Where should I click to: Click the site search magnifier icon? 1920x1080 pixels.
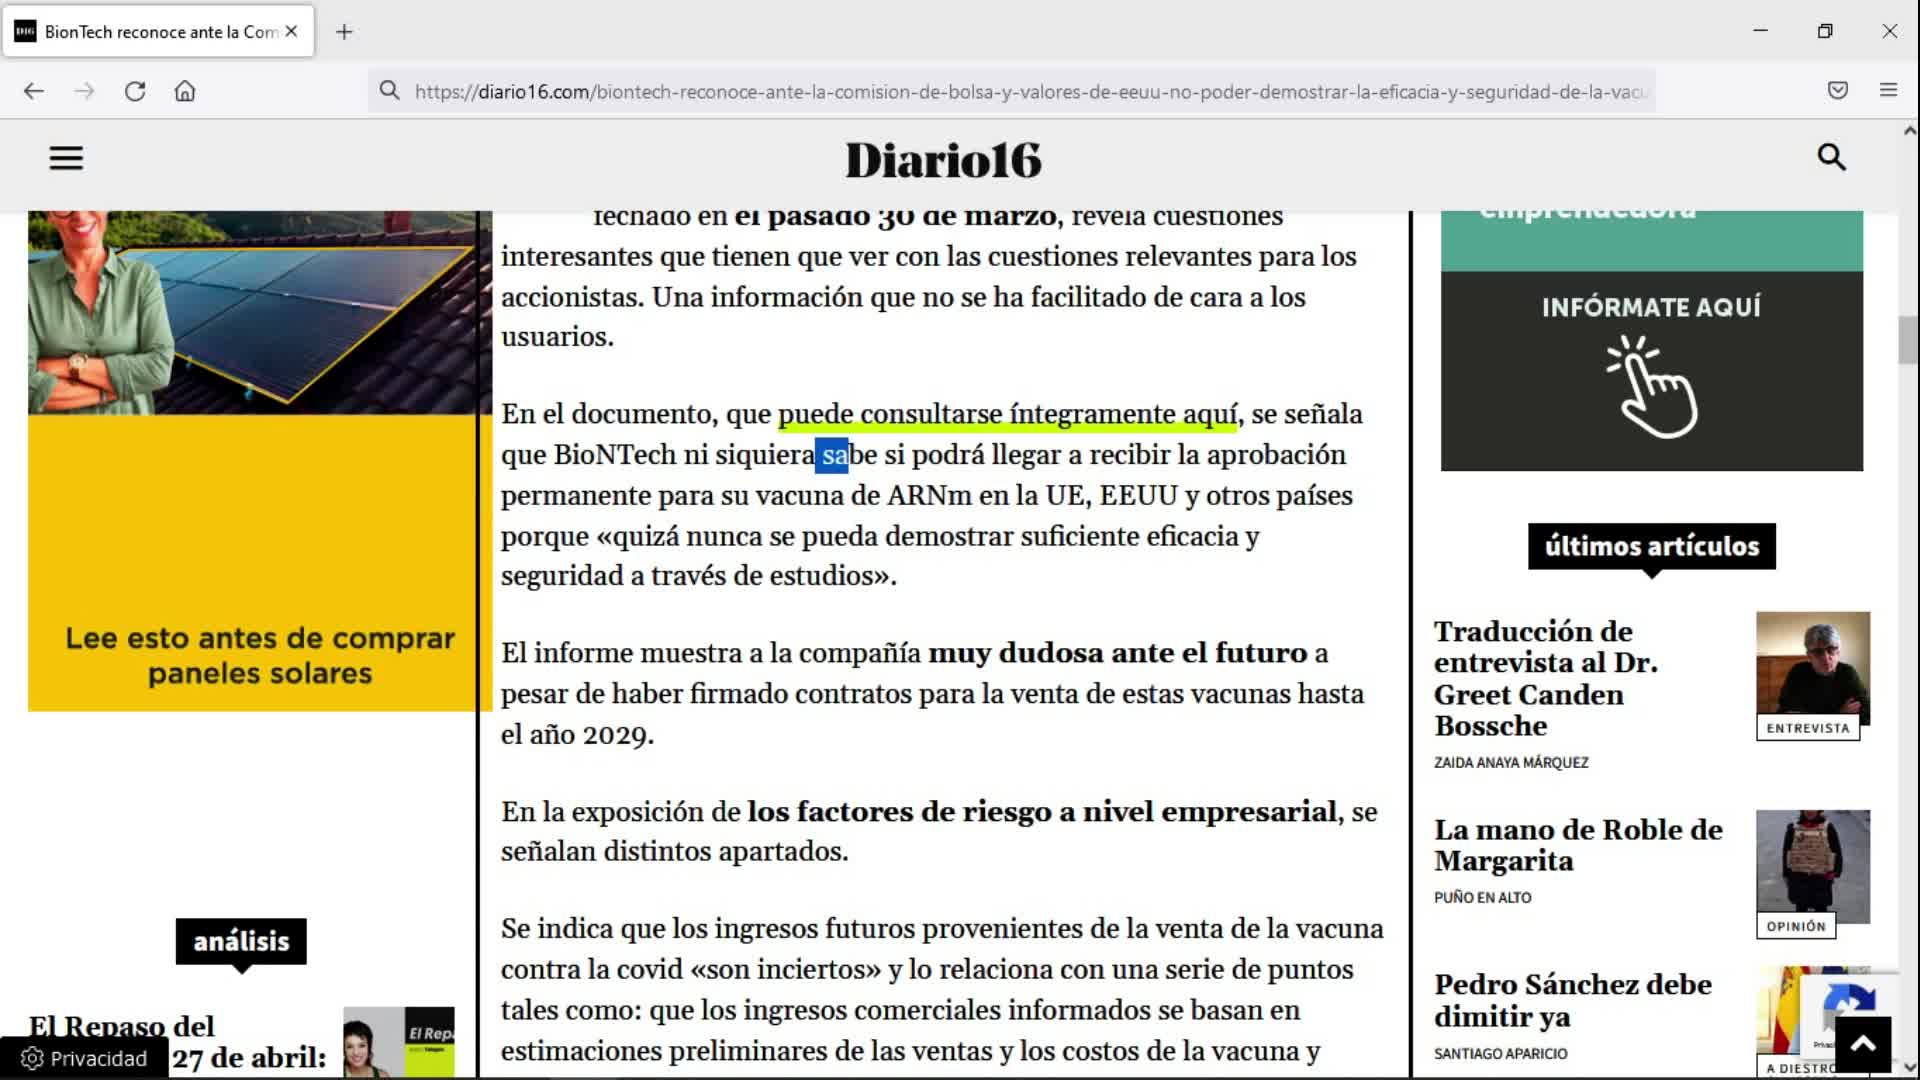pos(1831,157)
